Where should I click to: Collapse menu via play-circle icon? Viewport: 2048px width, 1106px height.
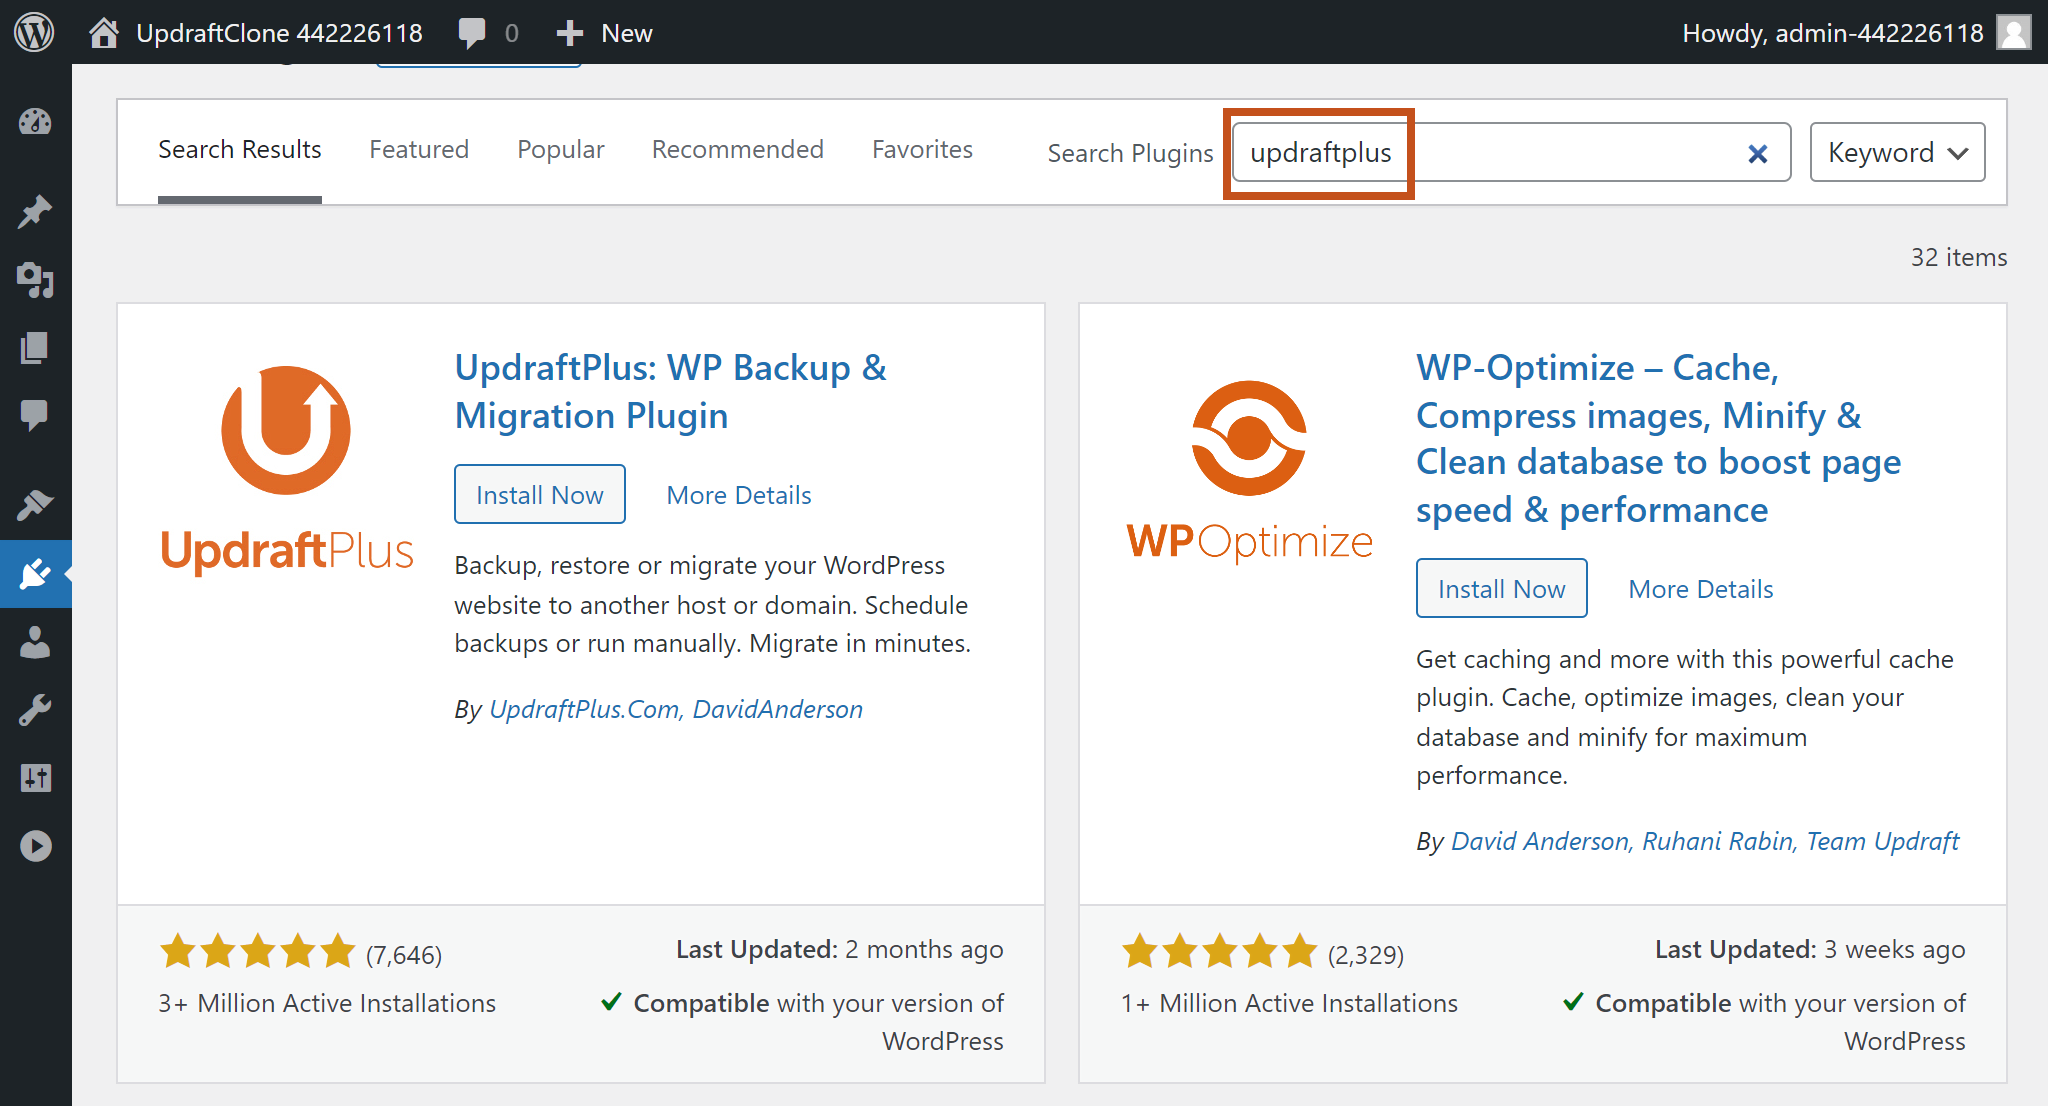pyautogui.click(x=36, y=846)
